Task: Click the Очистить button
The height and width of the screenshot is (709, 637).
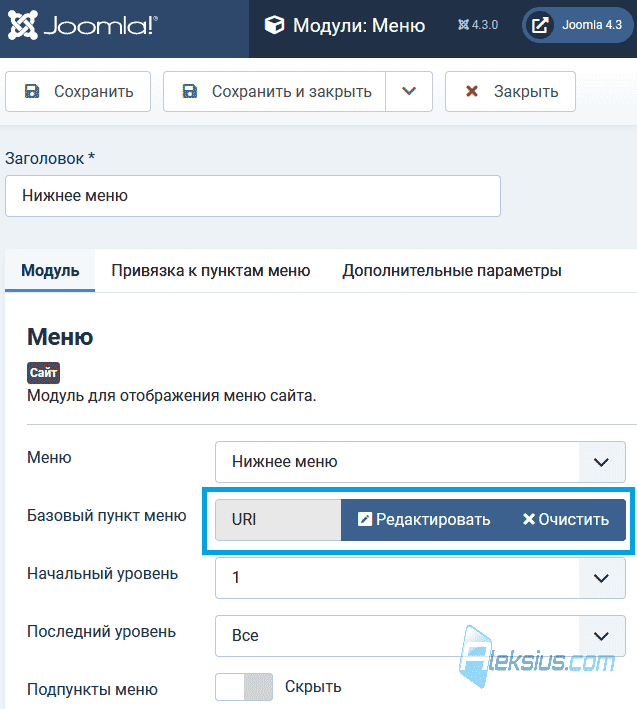Action: [566, 520]
